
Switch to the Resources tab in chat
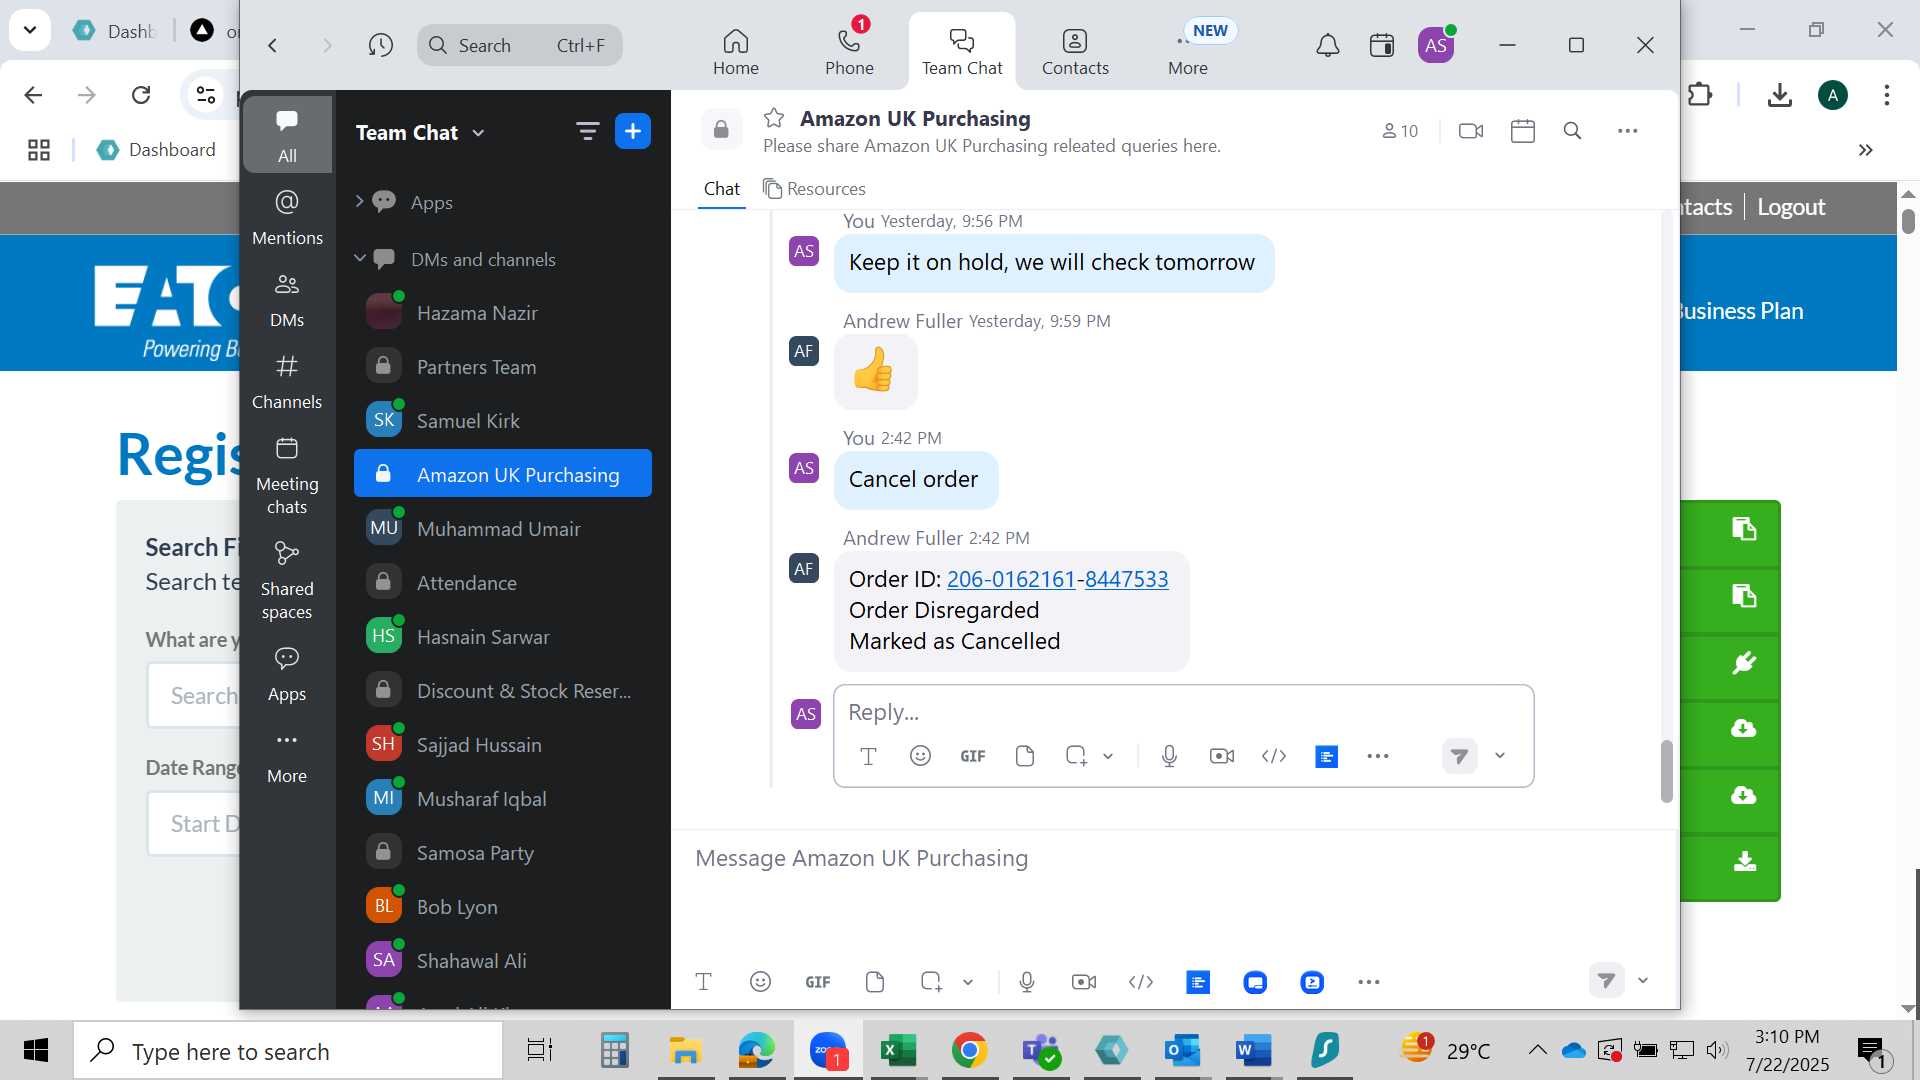pyautogui.click(x=814, y=189)
